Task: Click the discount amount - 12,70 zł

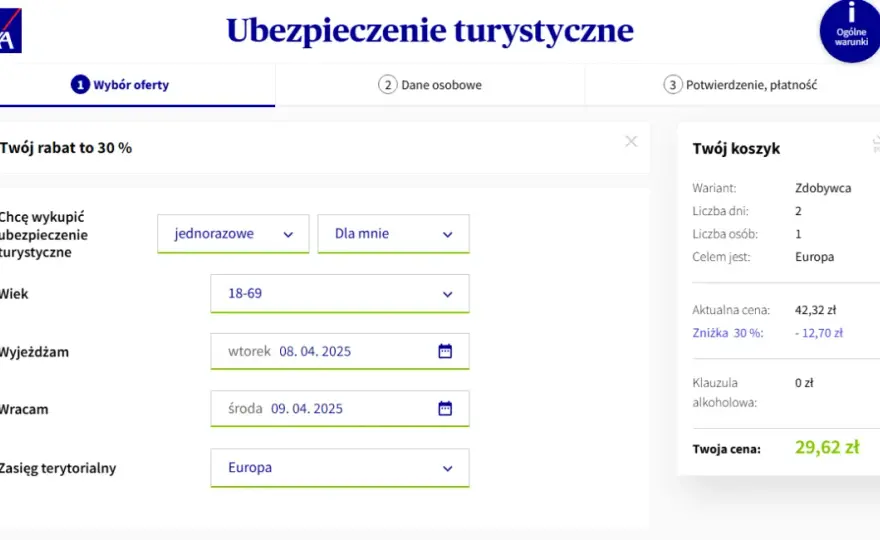Action: click(x=819, y=333)
